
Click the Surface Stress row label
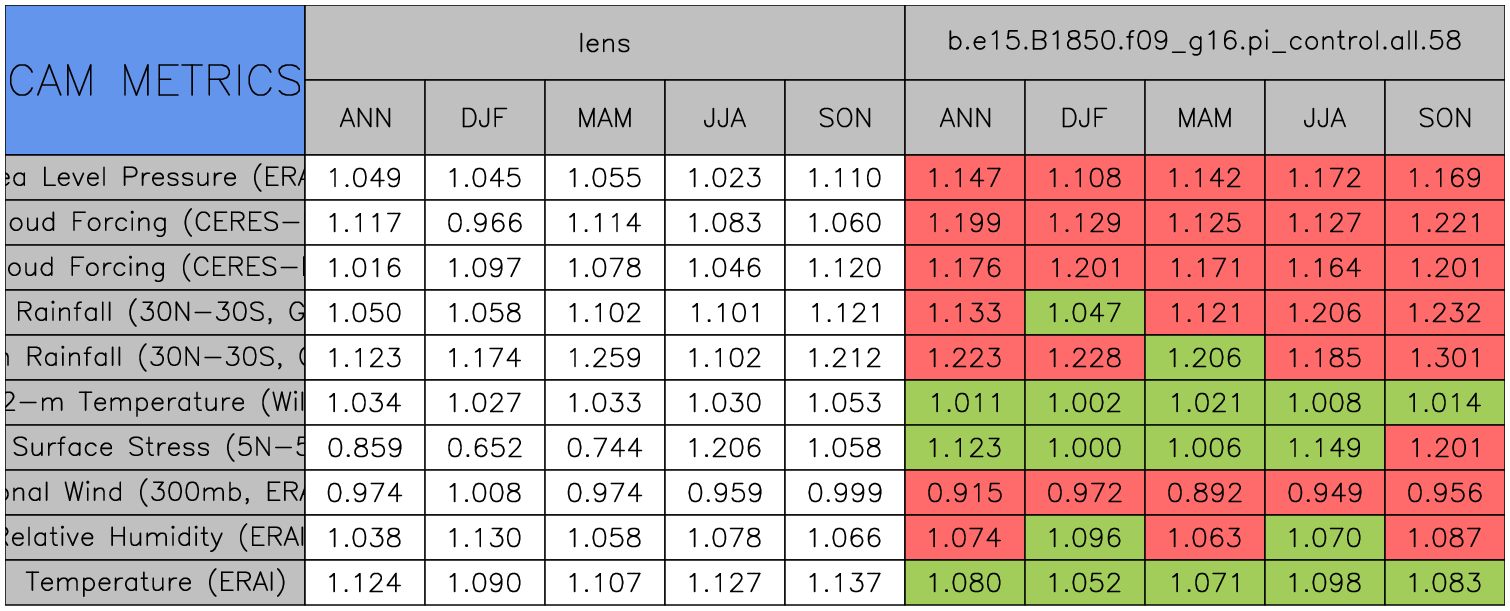click(155, 448)
